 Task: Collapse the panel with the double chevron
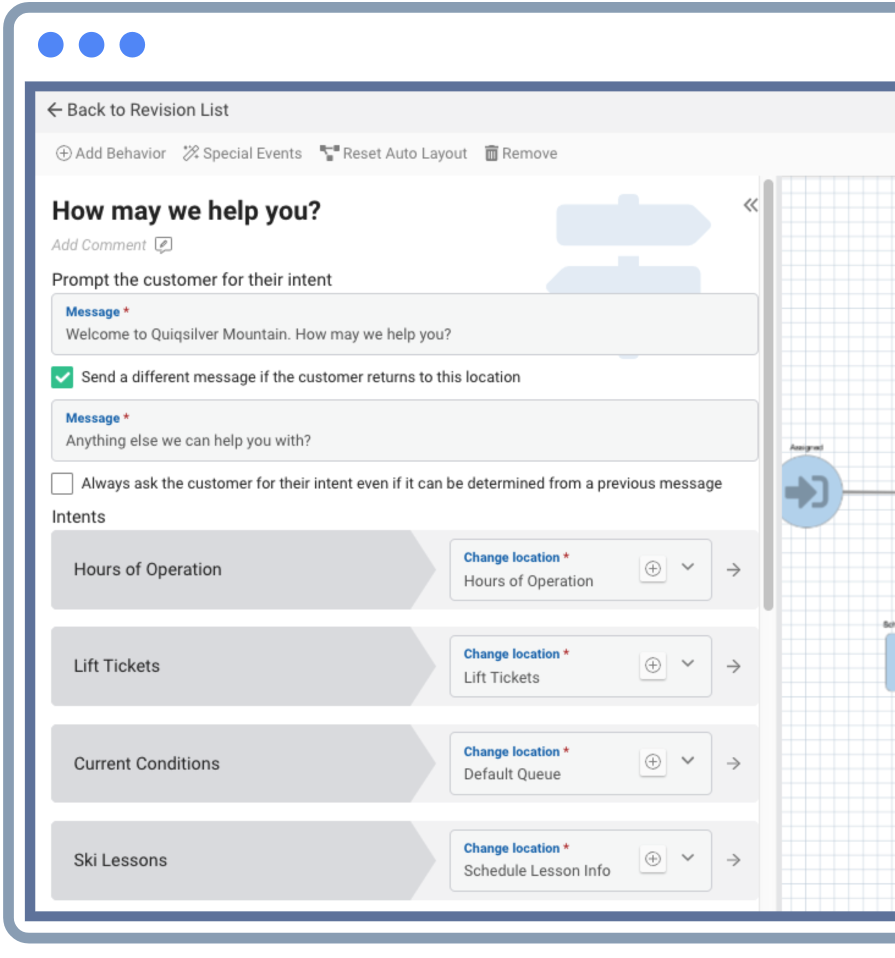coord(750,205)
